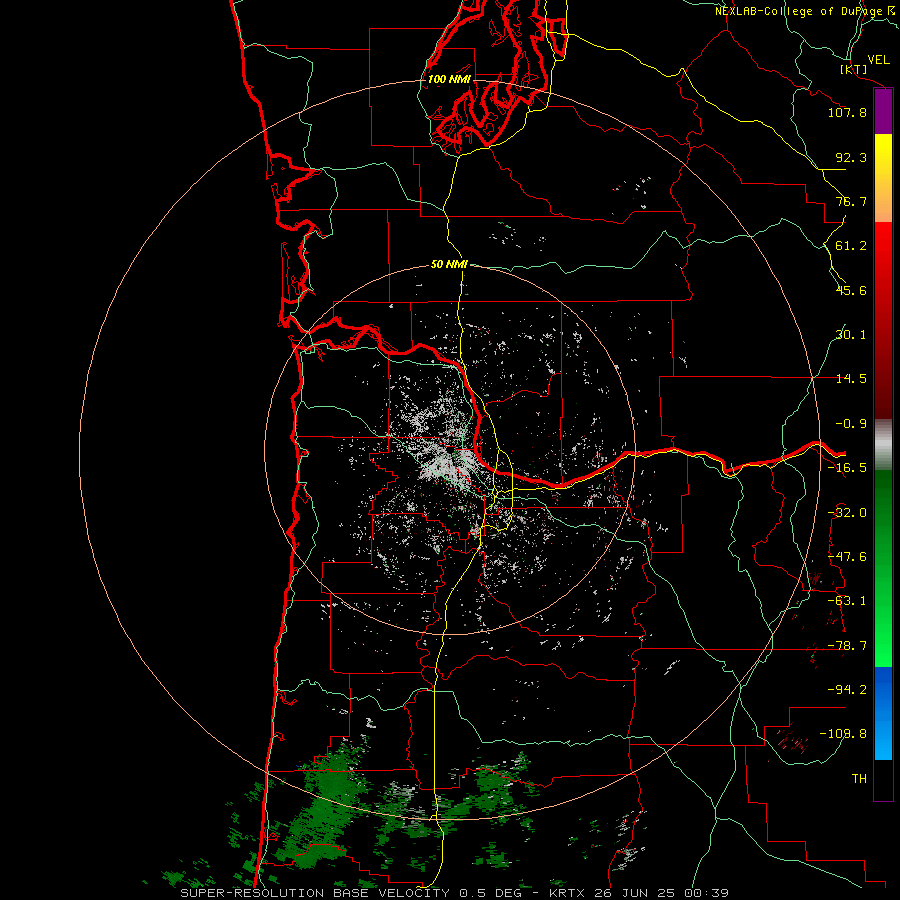Click the TH label beside the color bar
Image resolution: width=900 pixels, height=900 pixels.
pos(859,778)
